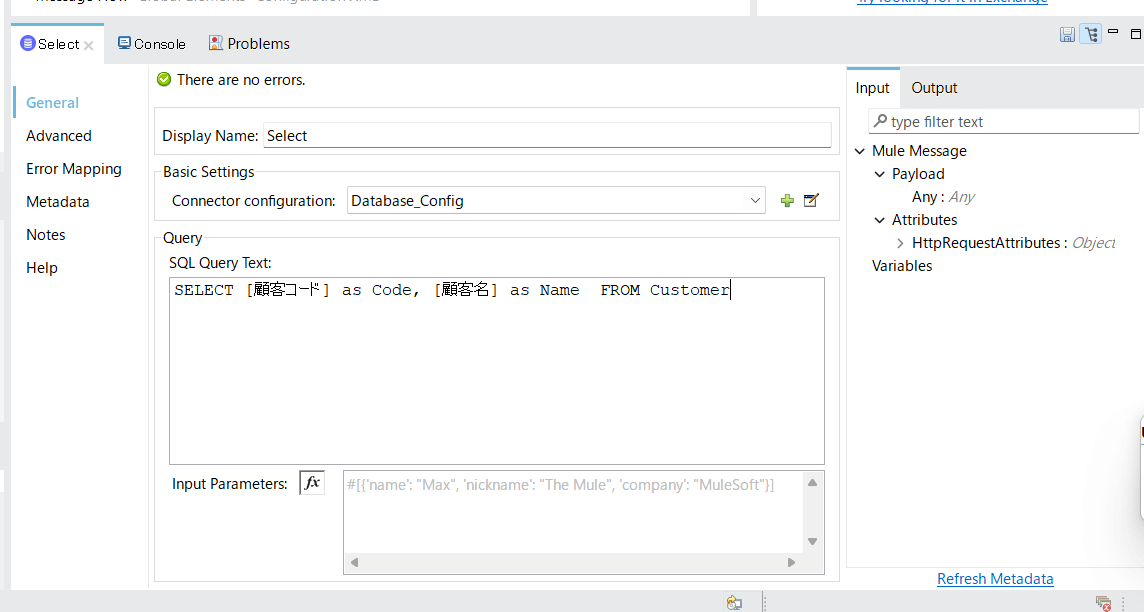Select the Any : Any payload entry
The height and width of the screenshot is (612, 1144).
[x=943, y=197]
